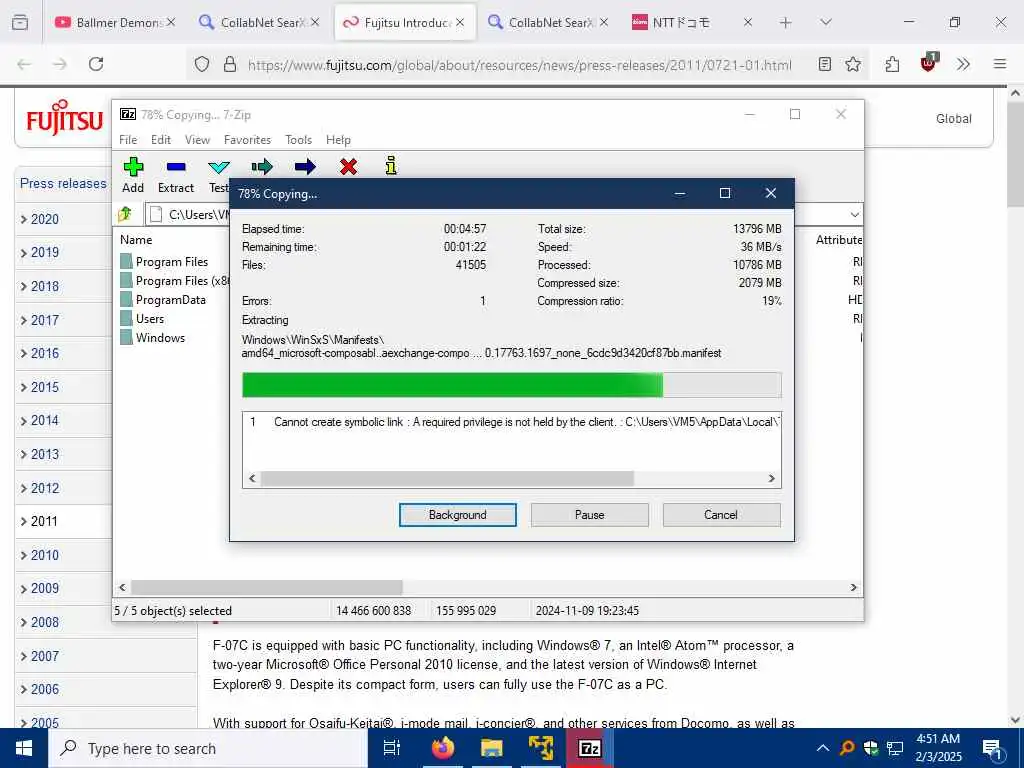Click the Info icon in 7-Zip toolbar
The height and width of the screenshot is (768, 1024).
(x=391, y=166)
